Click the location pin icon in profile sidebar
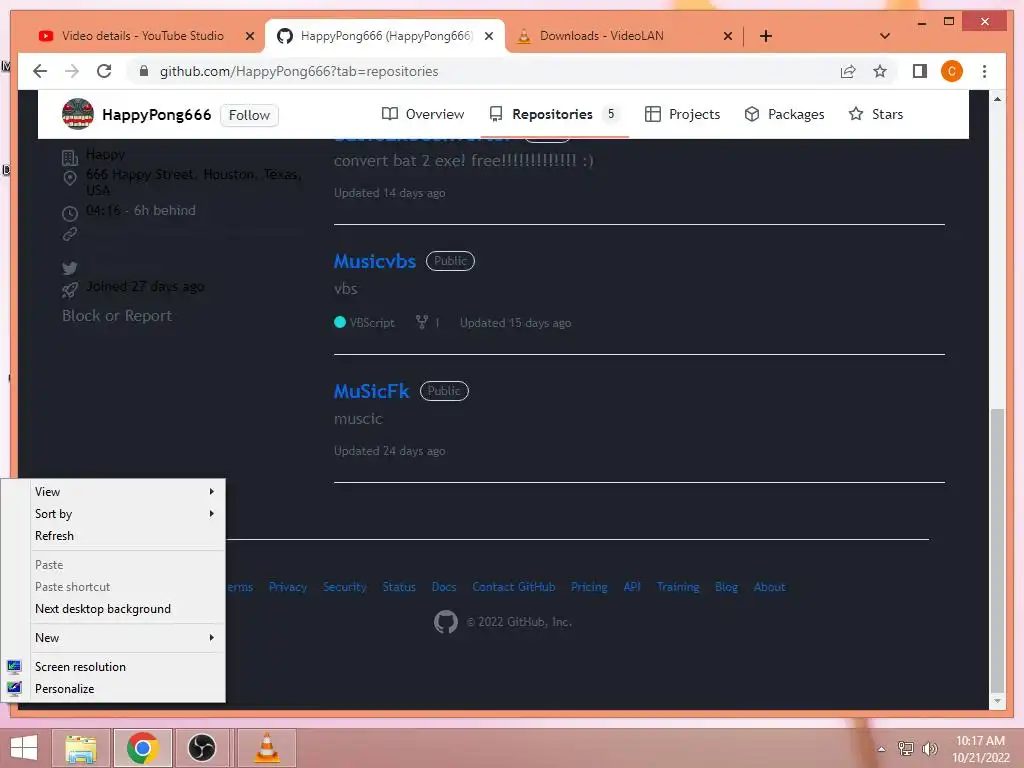The image size is (1024, 768). click(x=70, y=178)
